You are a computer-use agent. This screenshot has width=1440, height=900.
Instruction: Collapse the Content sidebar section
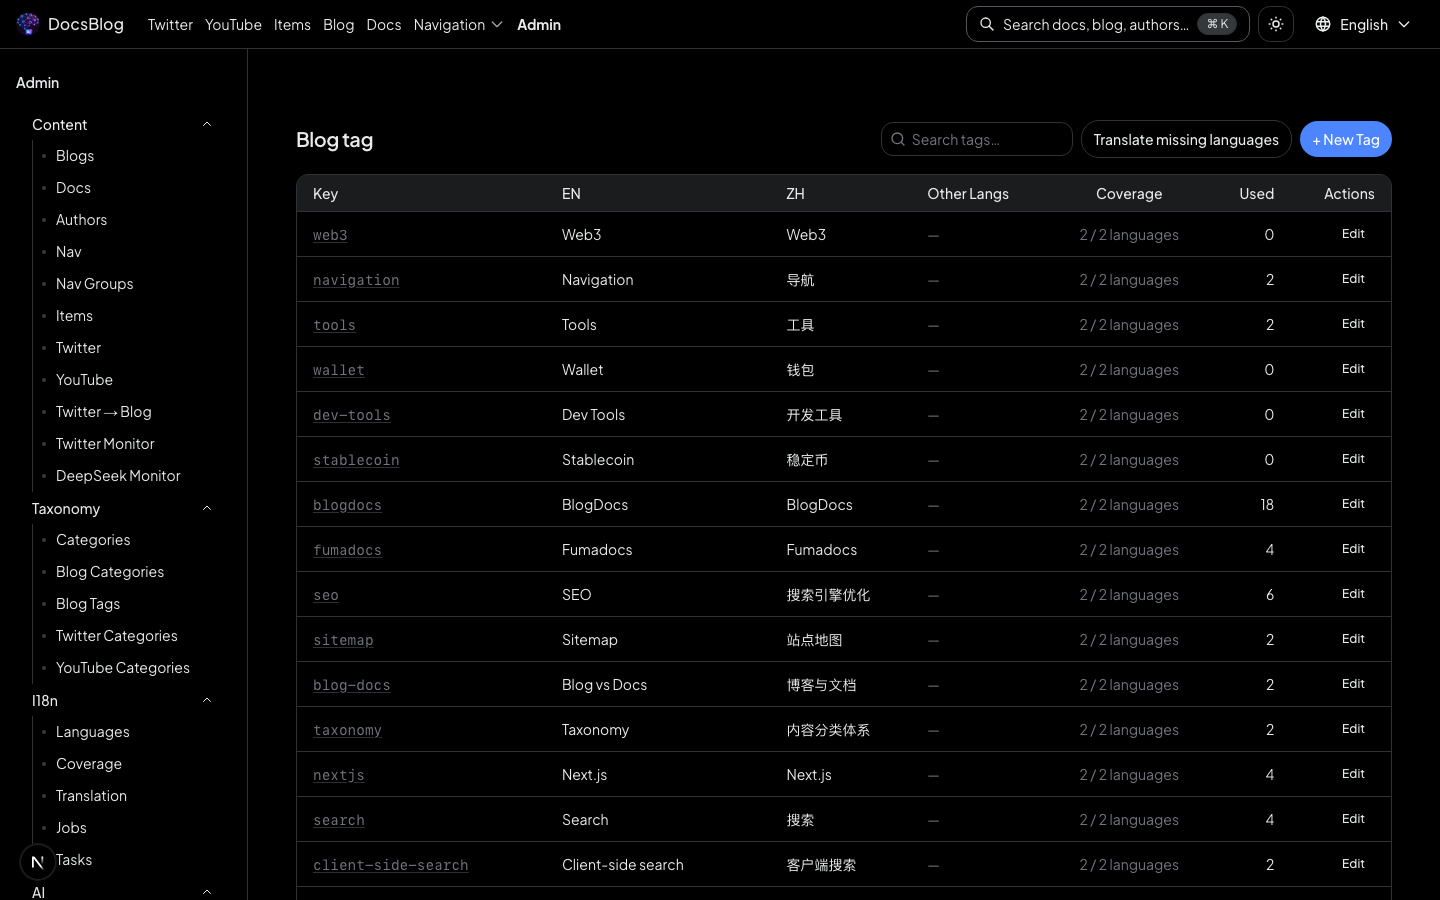point(207,125)
